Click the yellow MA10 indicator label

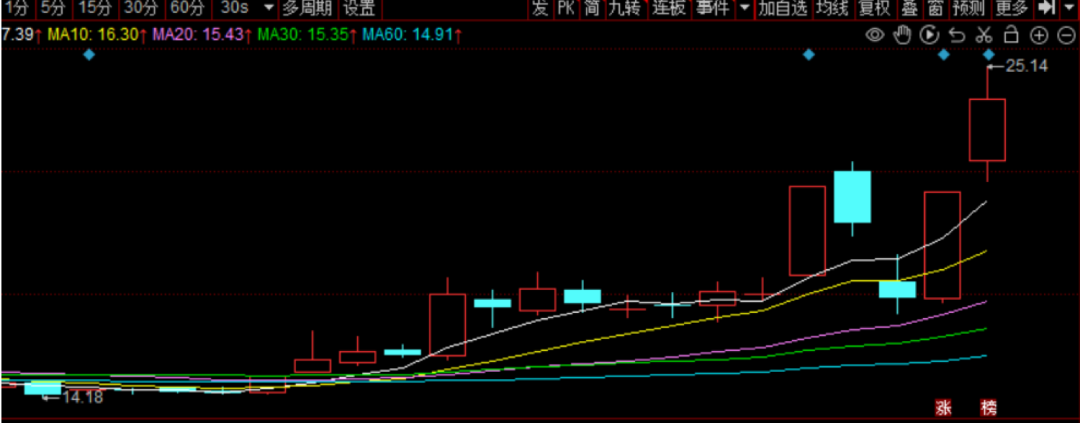[x=98, y=34]
